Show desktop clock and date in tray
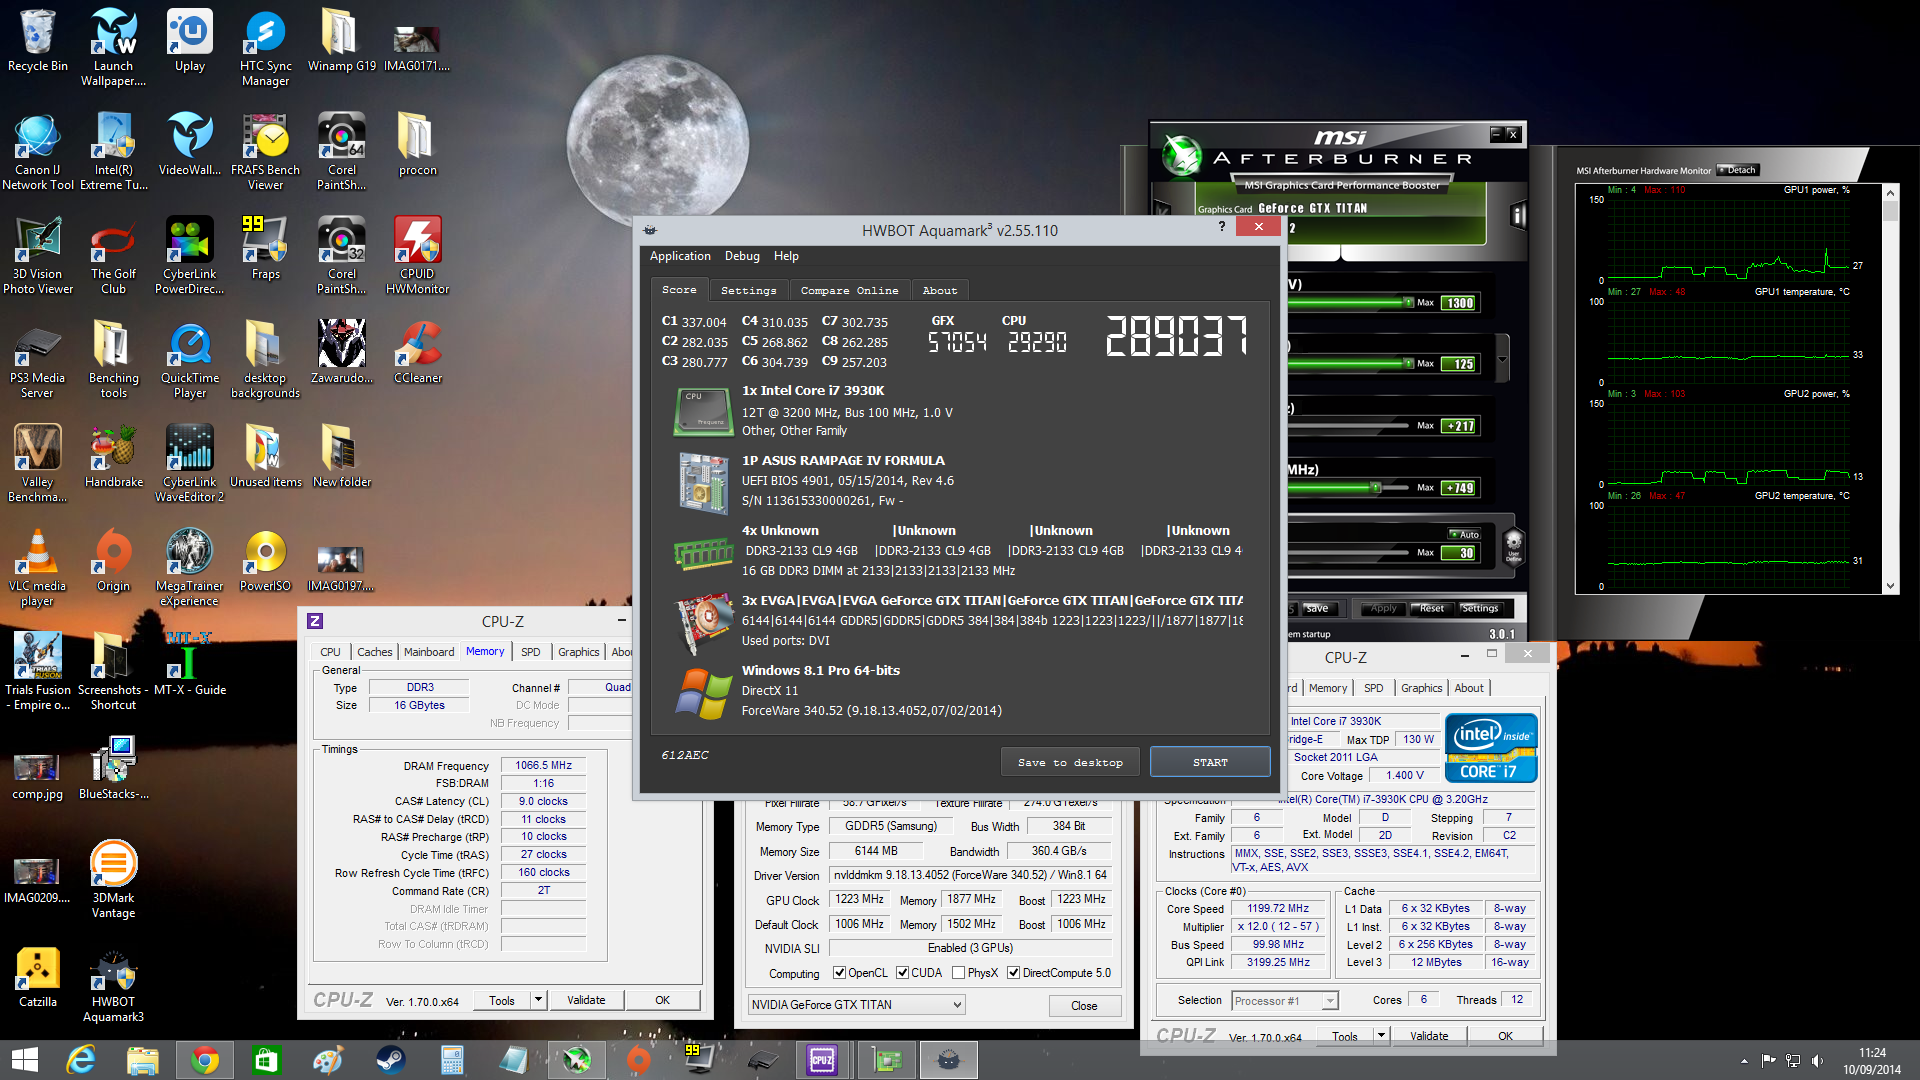This screenshot has width=1920, height=1080. (1872, 1060)
